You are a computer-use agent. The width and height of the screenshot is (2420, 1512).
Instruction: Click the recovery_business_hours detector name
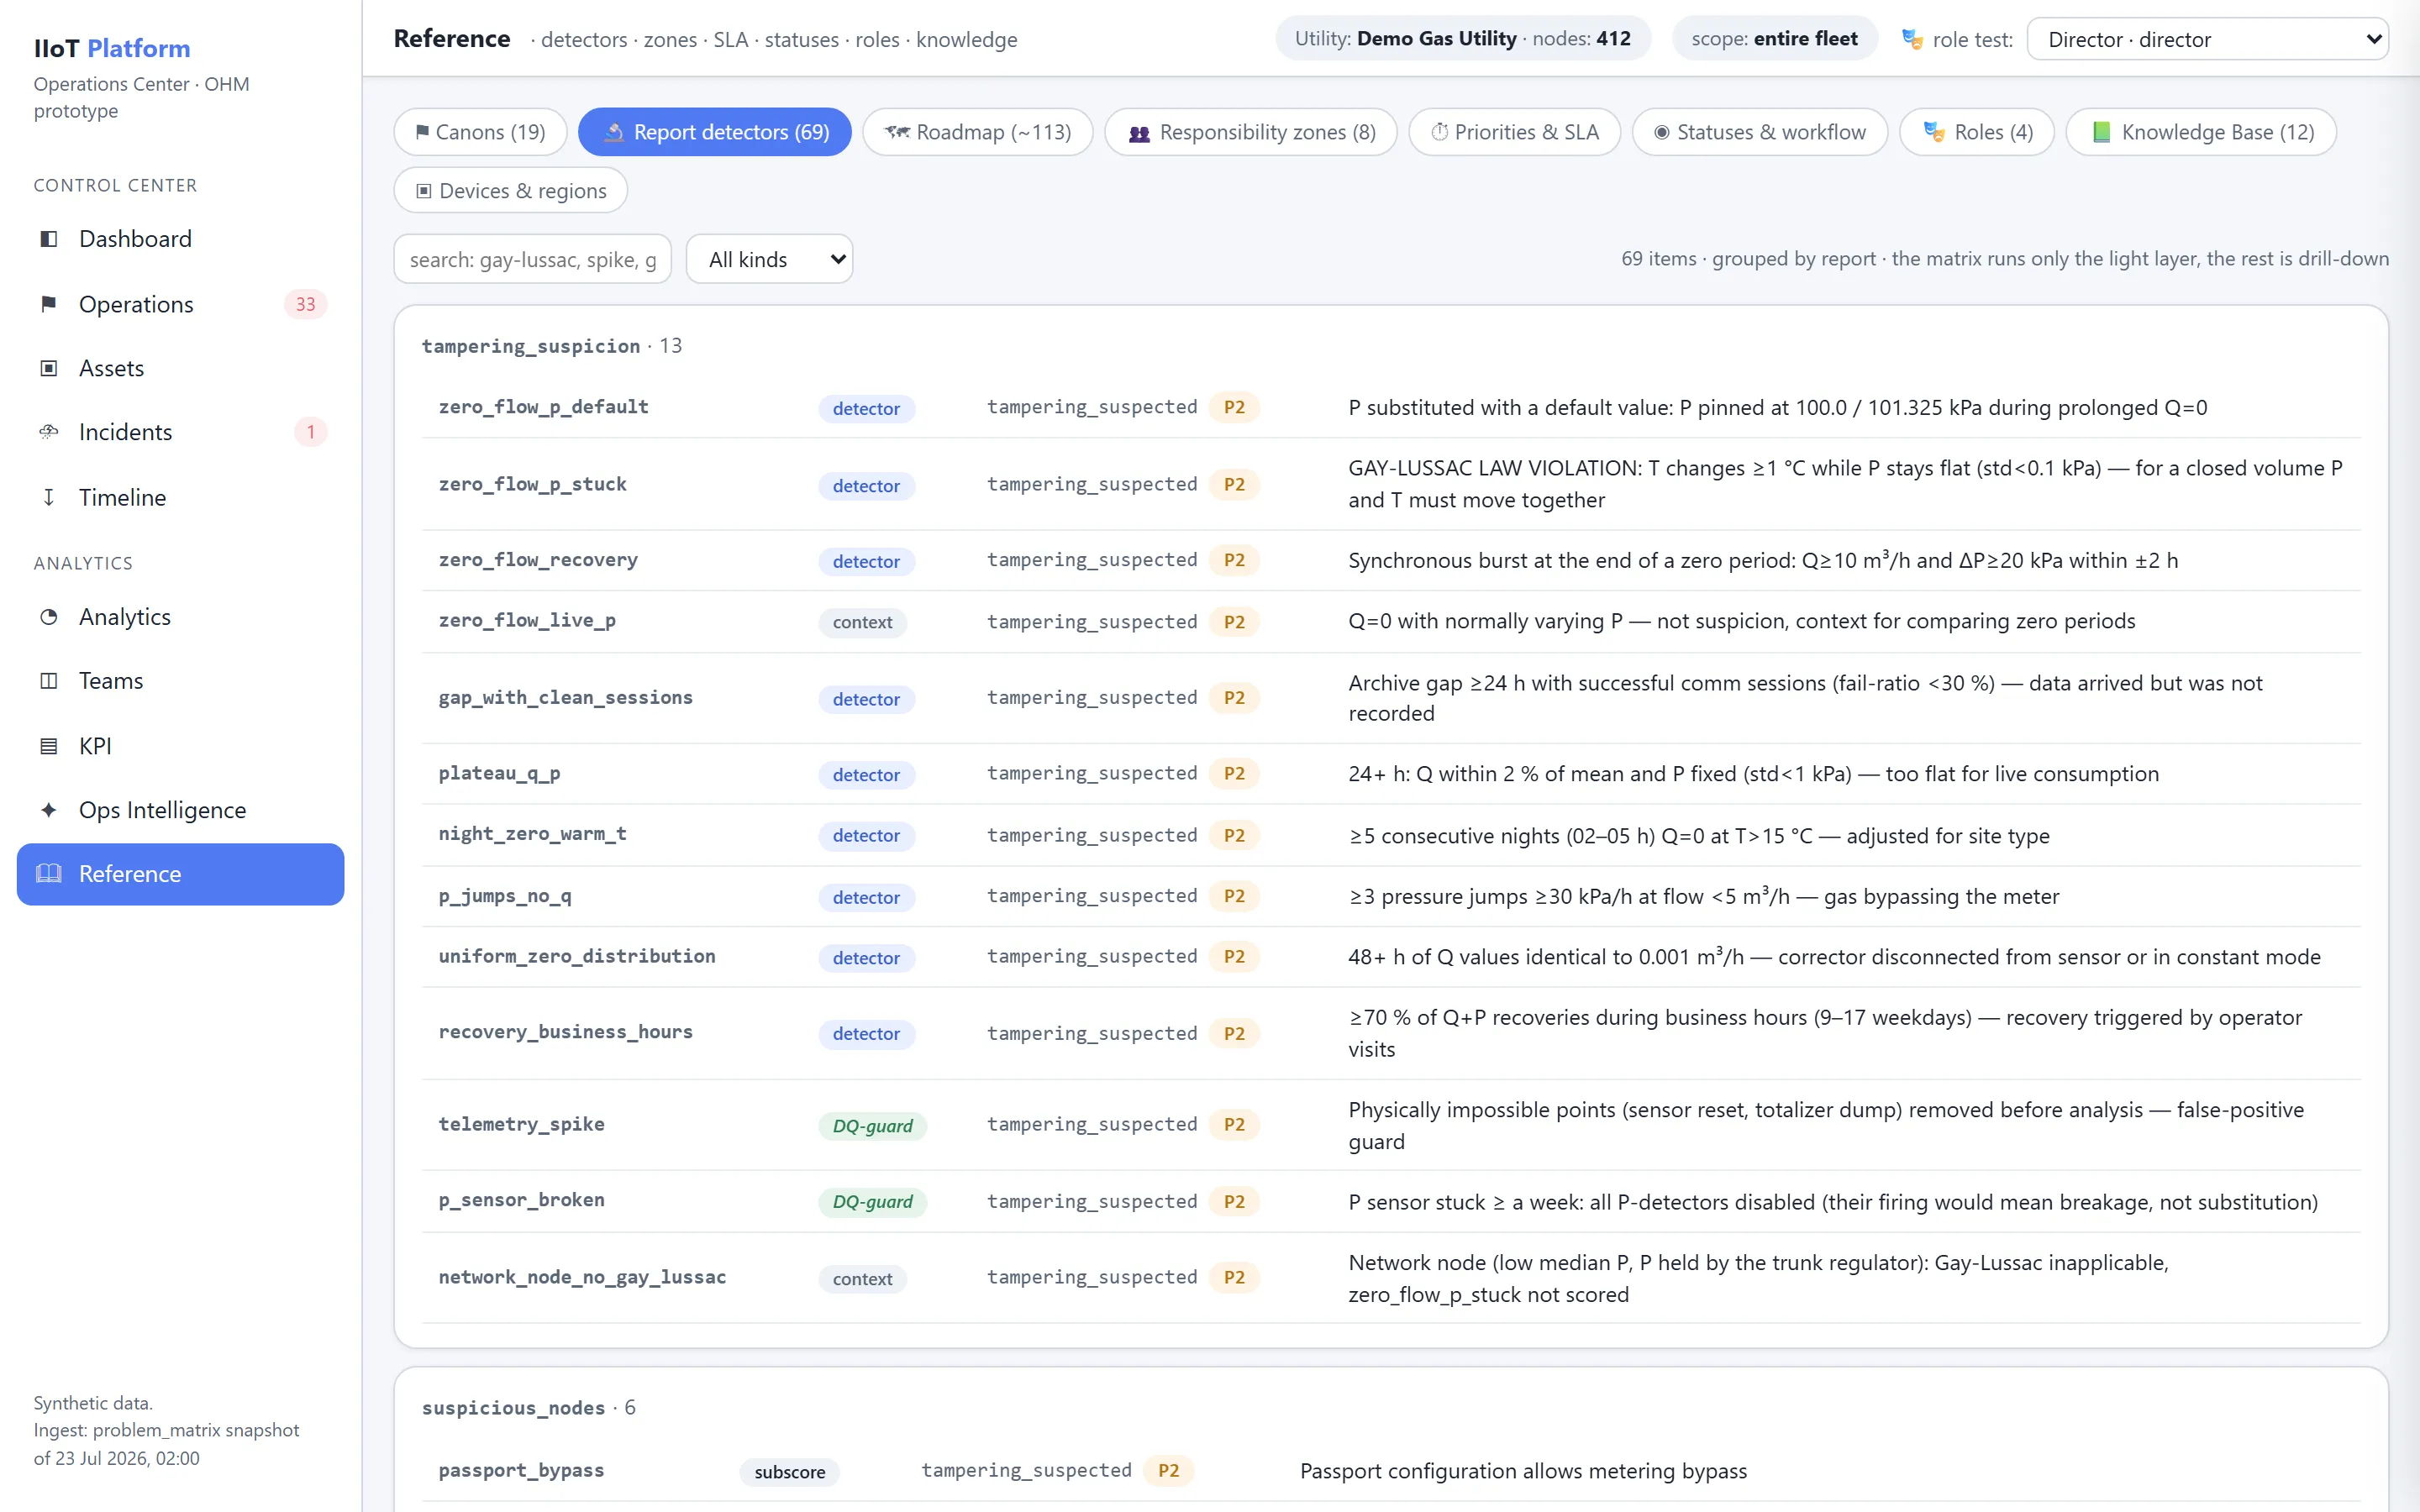pos(566,1032)
